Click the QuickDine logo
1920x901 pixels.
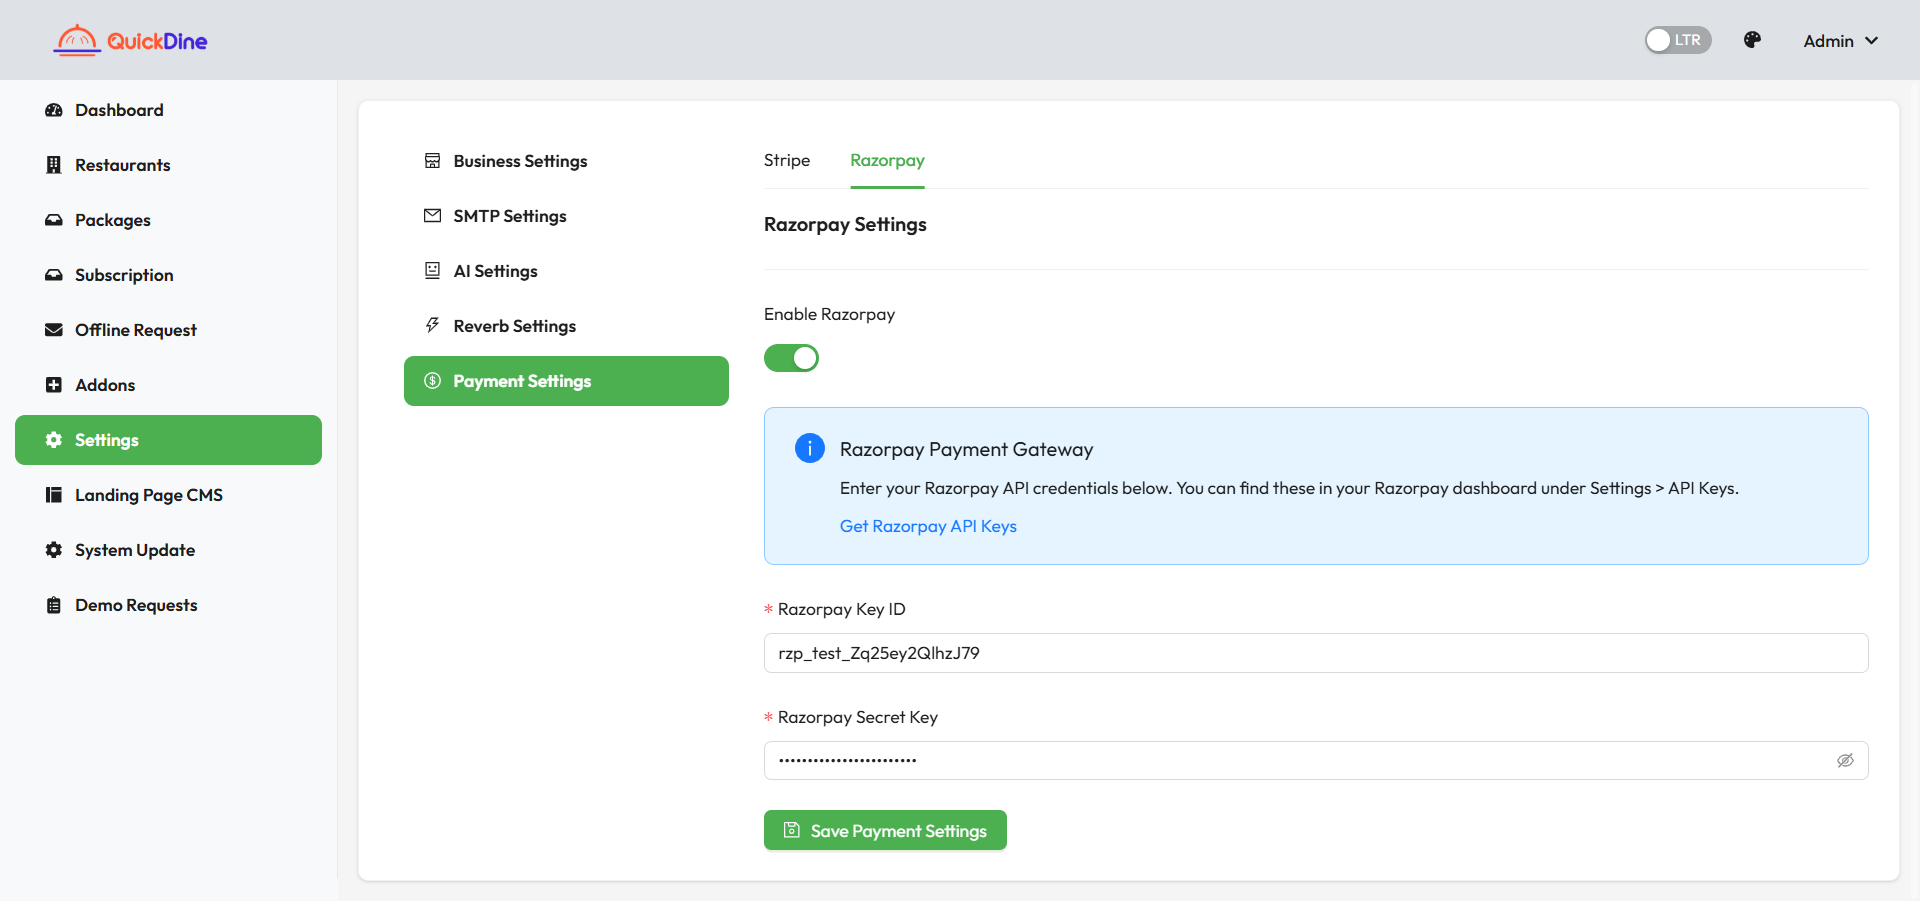130,40
